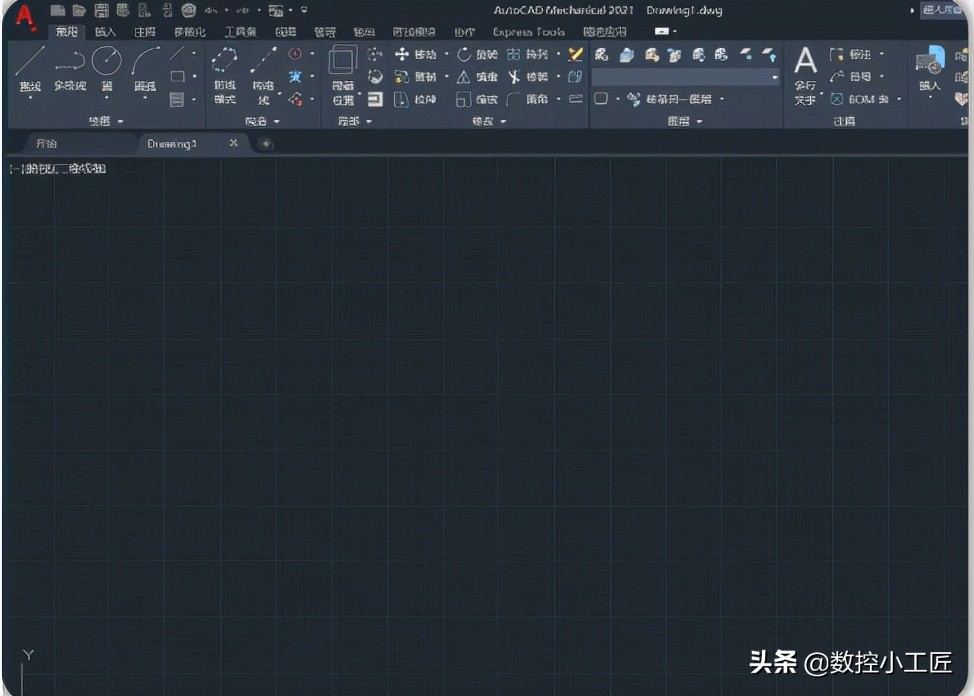Image resolution: width=974 pixels, height=696 pixels.
Task: Click the Erase pencil icon in Modify panel
Action: click(576, 55)
